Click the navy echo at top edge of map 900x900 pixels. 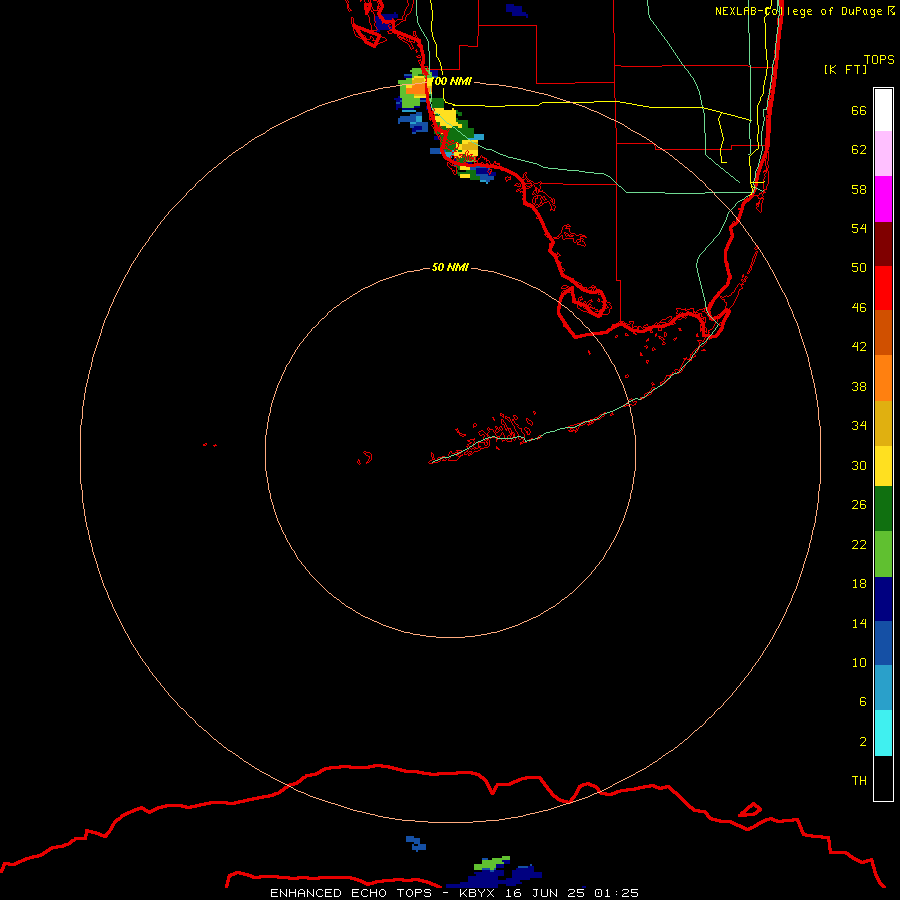point(517,10)
